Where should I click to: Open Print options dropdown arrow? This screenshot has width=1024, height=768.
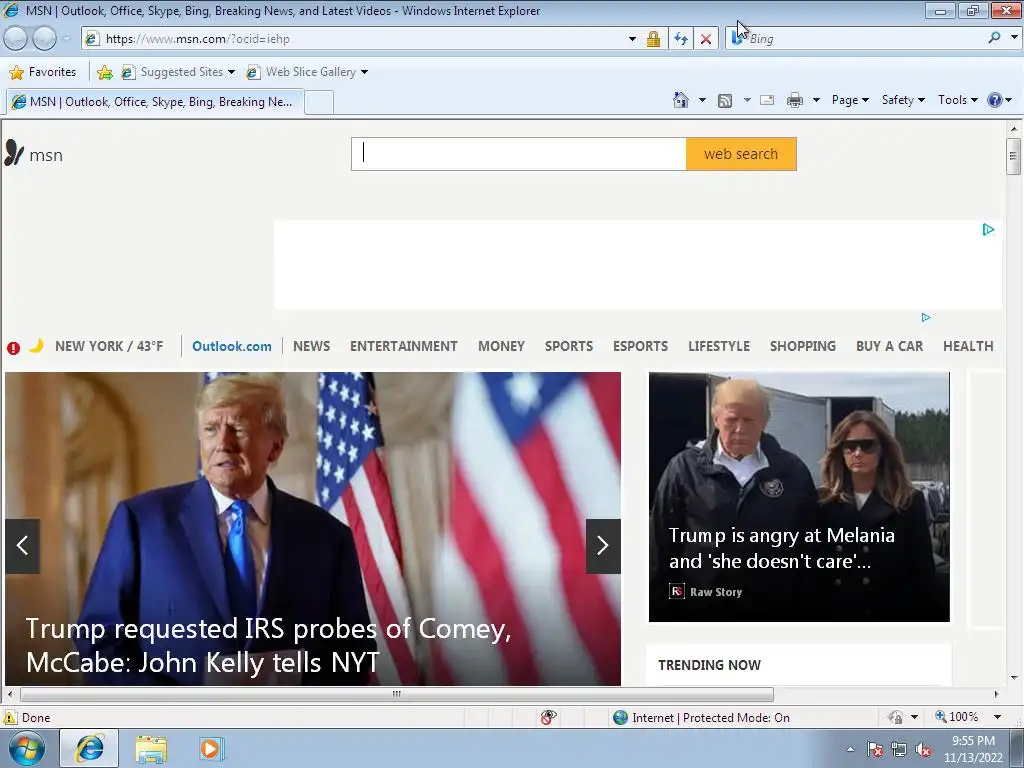816,101
